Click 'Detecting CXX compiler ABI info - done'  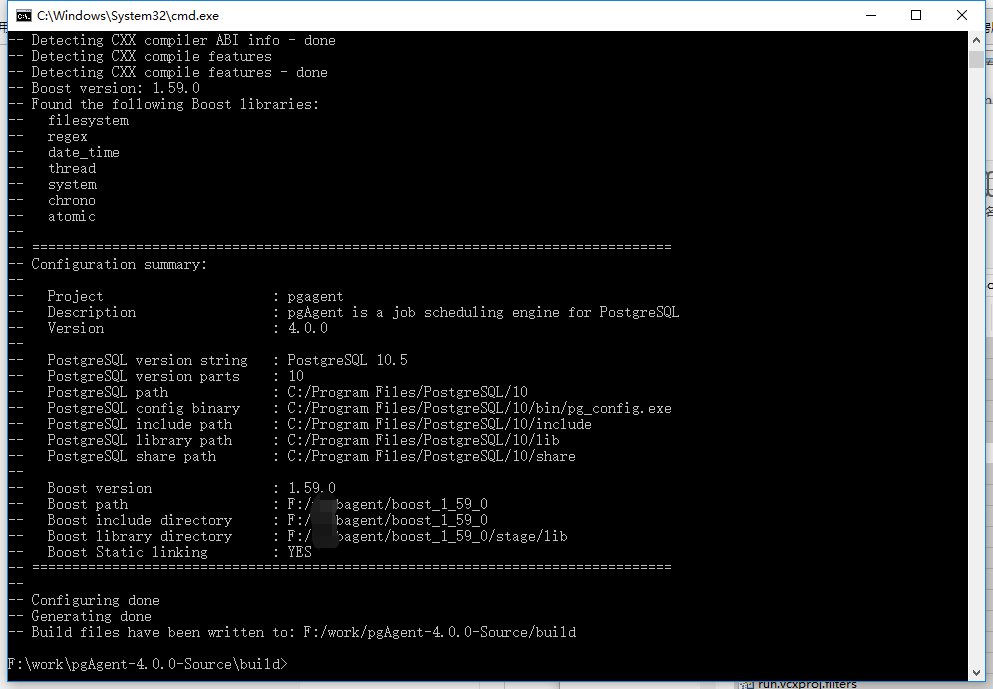(x=184, y=40)
